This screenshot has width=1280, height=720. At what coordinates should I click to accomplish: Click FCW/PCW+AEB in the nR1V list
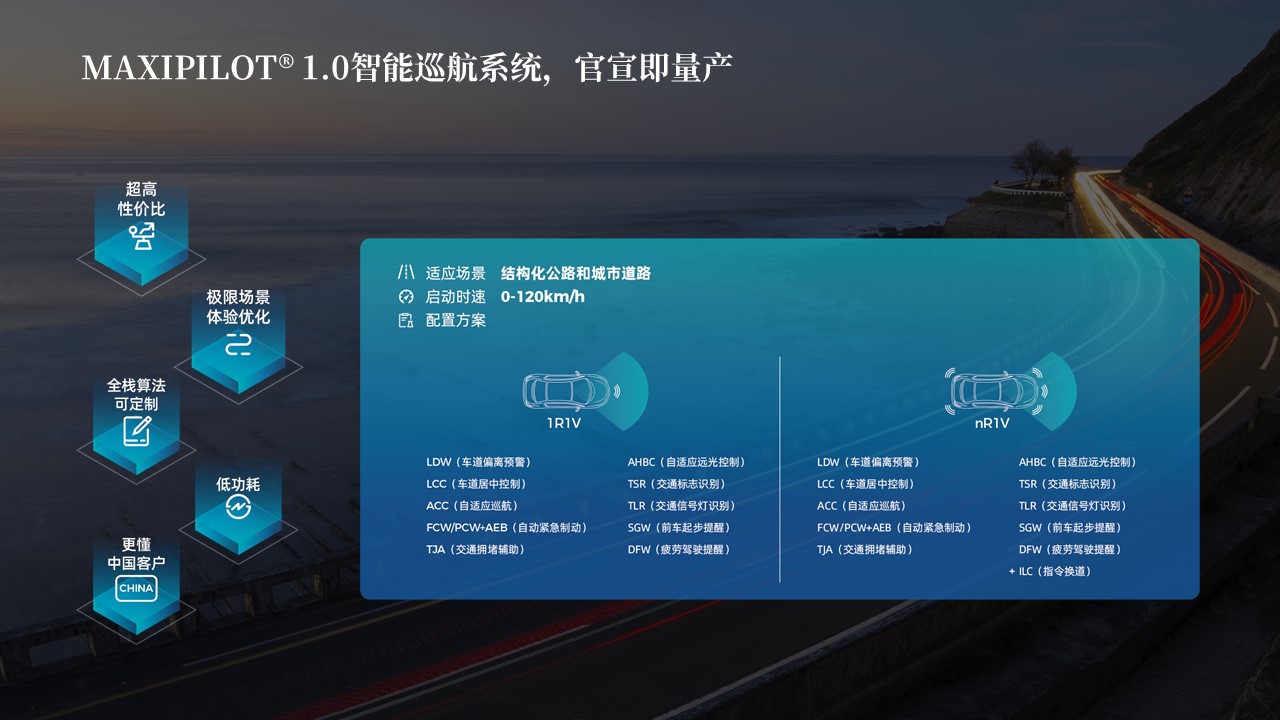click(x=896, y=528)
